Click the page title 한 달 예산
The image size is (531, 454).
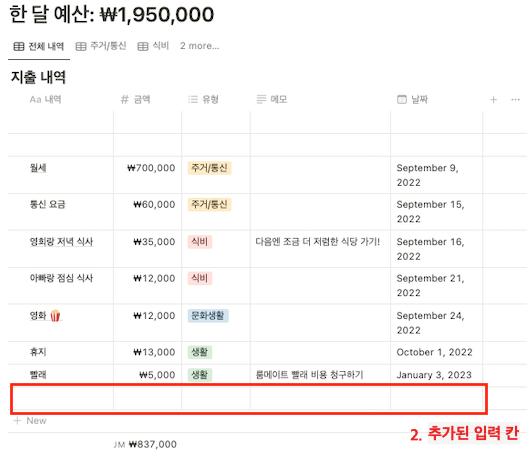pos(112,15)
